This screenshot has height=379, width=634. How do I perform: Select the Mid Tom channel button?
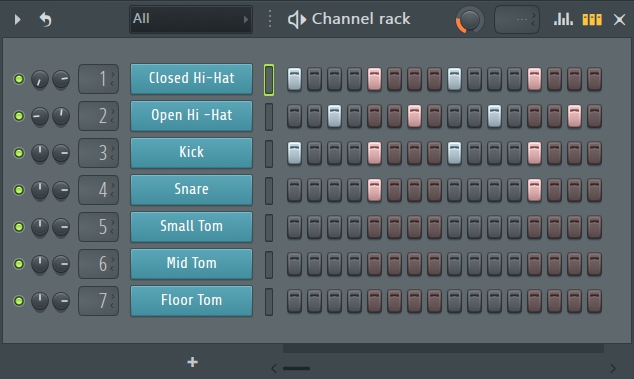pos(191,264)
